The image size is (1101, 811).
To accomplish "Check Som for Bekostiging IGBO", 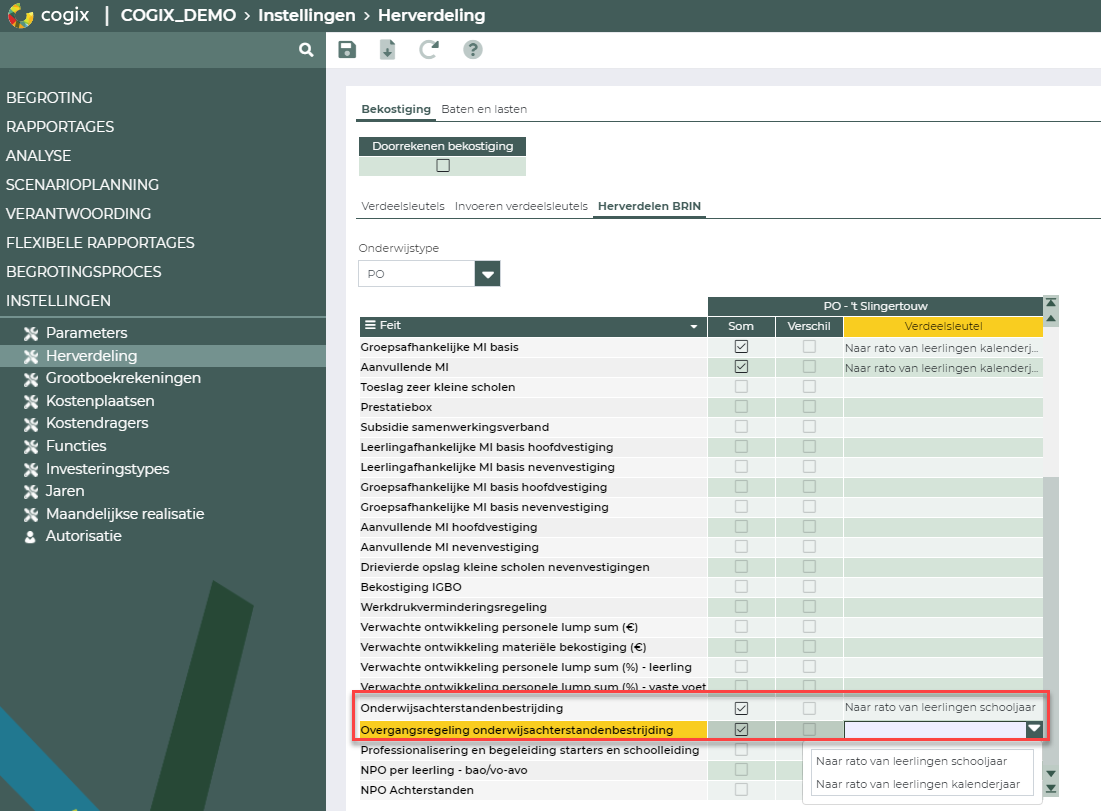I will [741, 586].
